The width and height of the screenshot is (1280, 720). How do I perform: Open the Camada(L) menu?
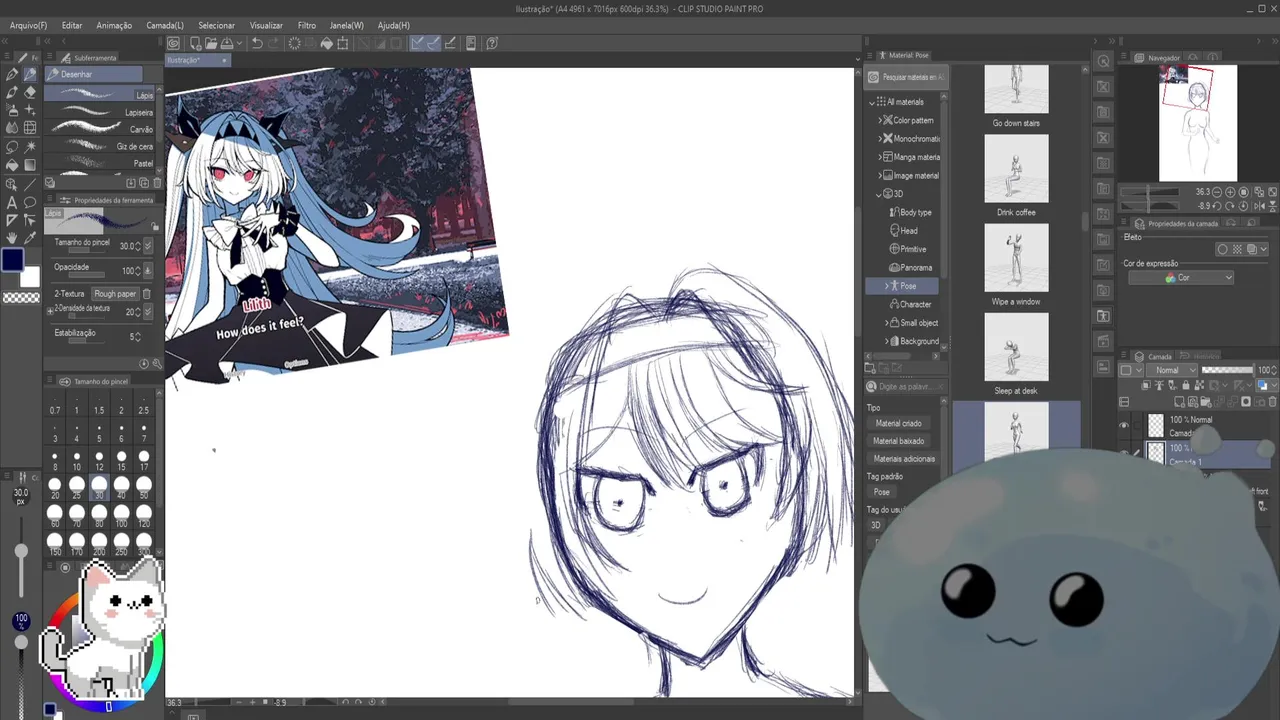[x=165, y=25]
